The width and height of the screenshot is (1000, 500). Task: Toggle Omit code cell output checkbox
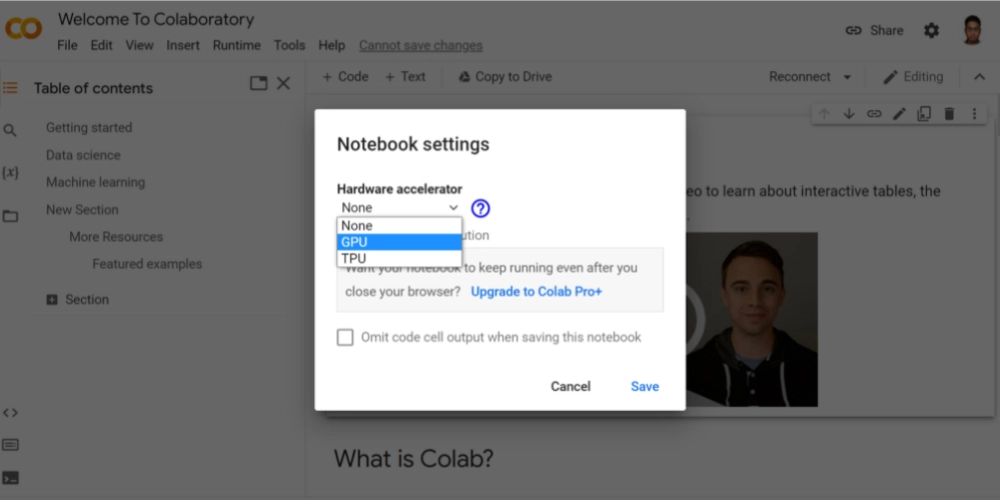345,338
